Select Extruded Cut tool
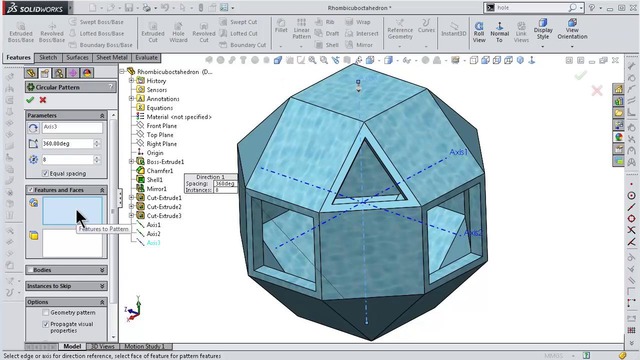Image resolution: width=640 pixels, height=360 pixels. coord(153,33)
